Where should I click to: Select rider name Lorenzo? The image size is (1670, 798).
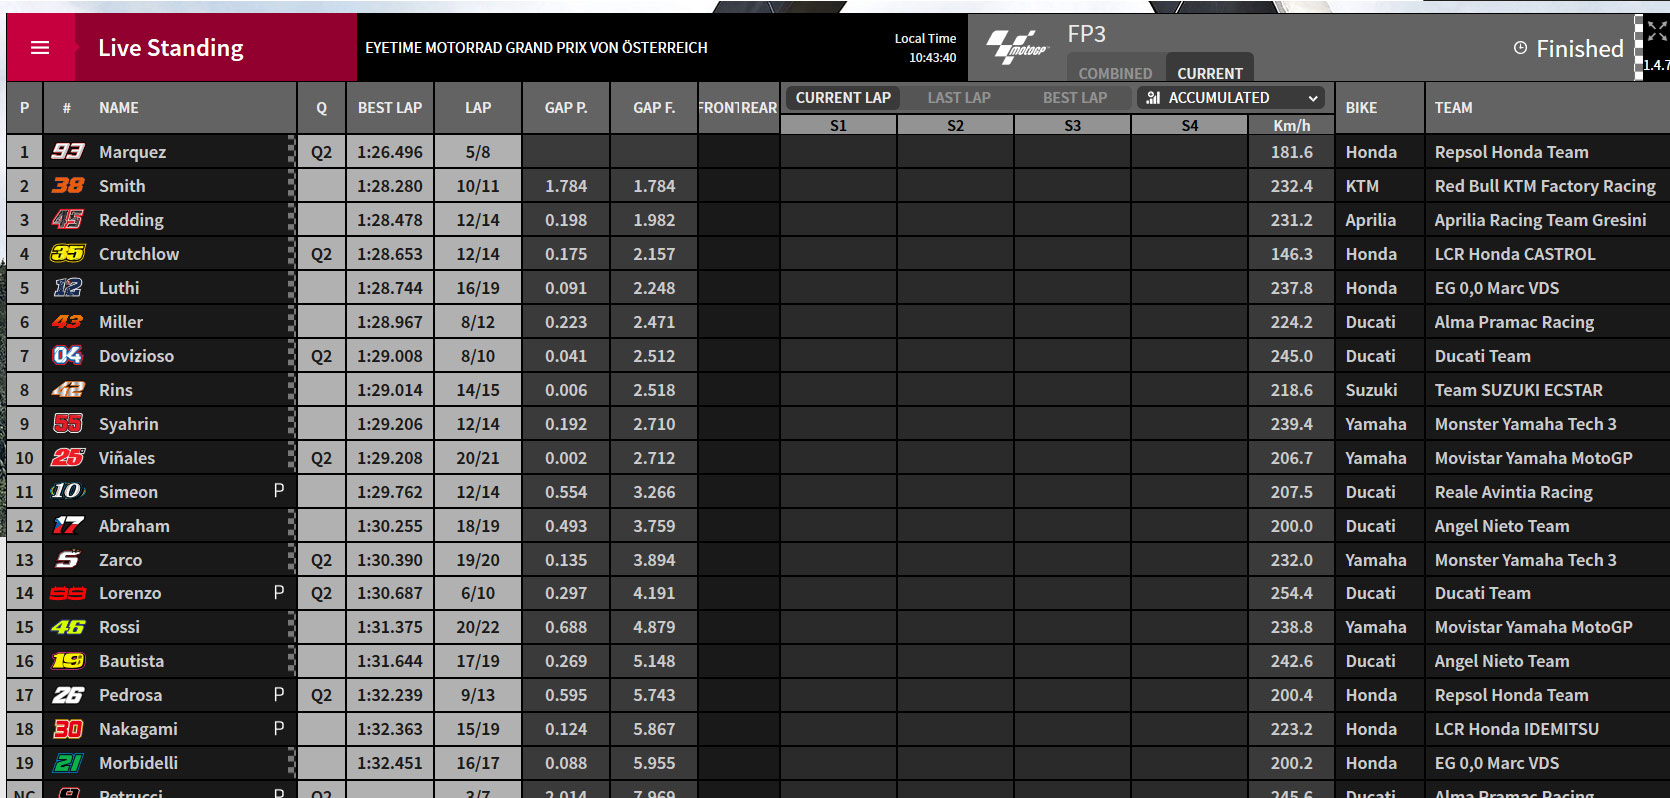click(x=130, y=593)
